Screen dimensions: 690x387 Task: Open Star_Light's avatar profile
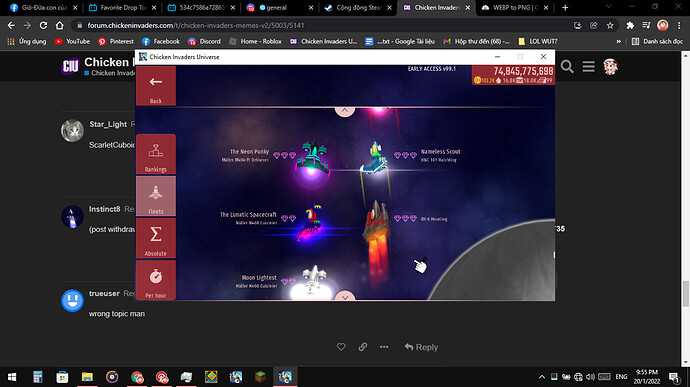click(72, 131)
